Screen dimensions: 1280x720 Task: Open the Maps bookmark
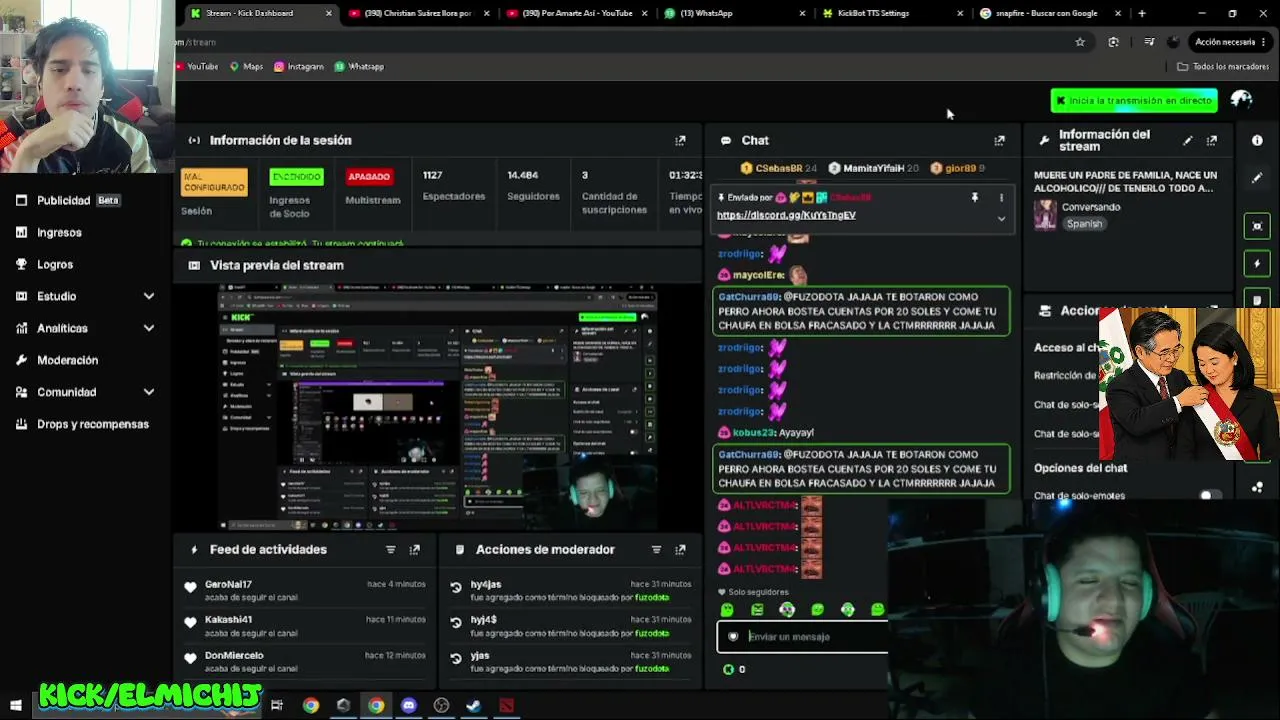(x=246, y=66)
